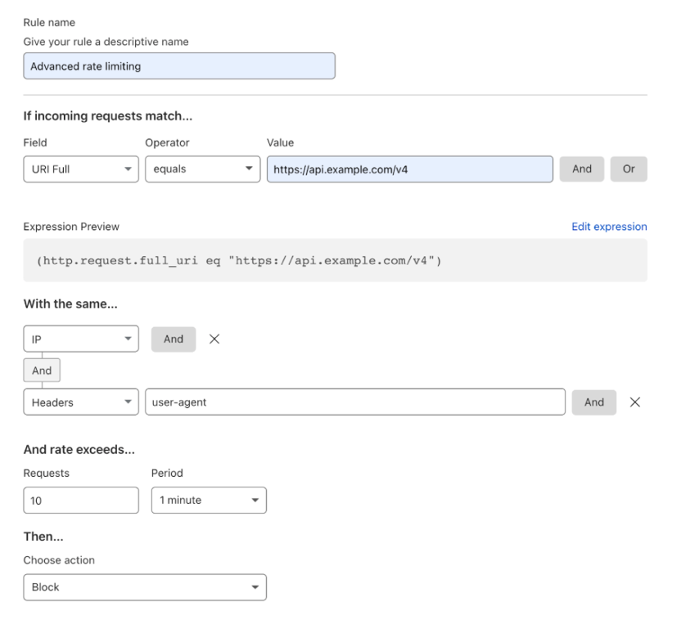Remove the IP characteristic with X icon

pos(214,339)
